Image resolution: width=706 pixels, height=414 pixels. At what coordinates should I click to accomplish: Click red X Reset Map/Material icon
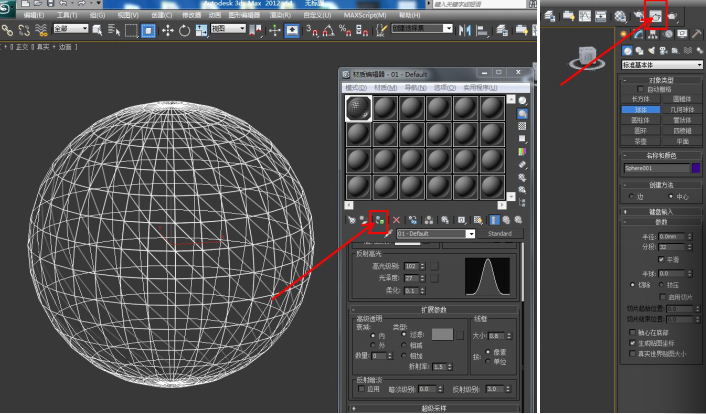coord(396,220)
